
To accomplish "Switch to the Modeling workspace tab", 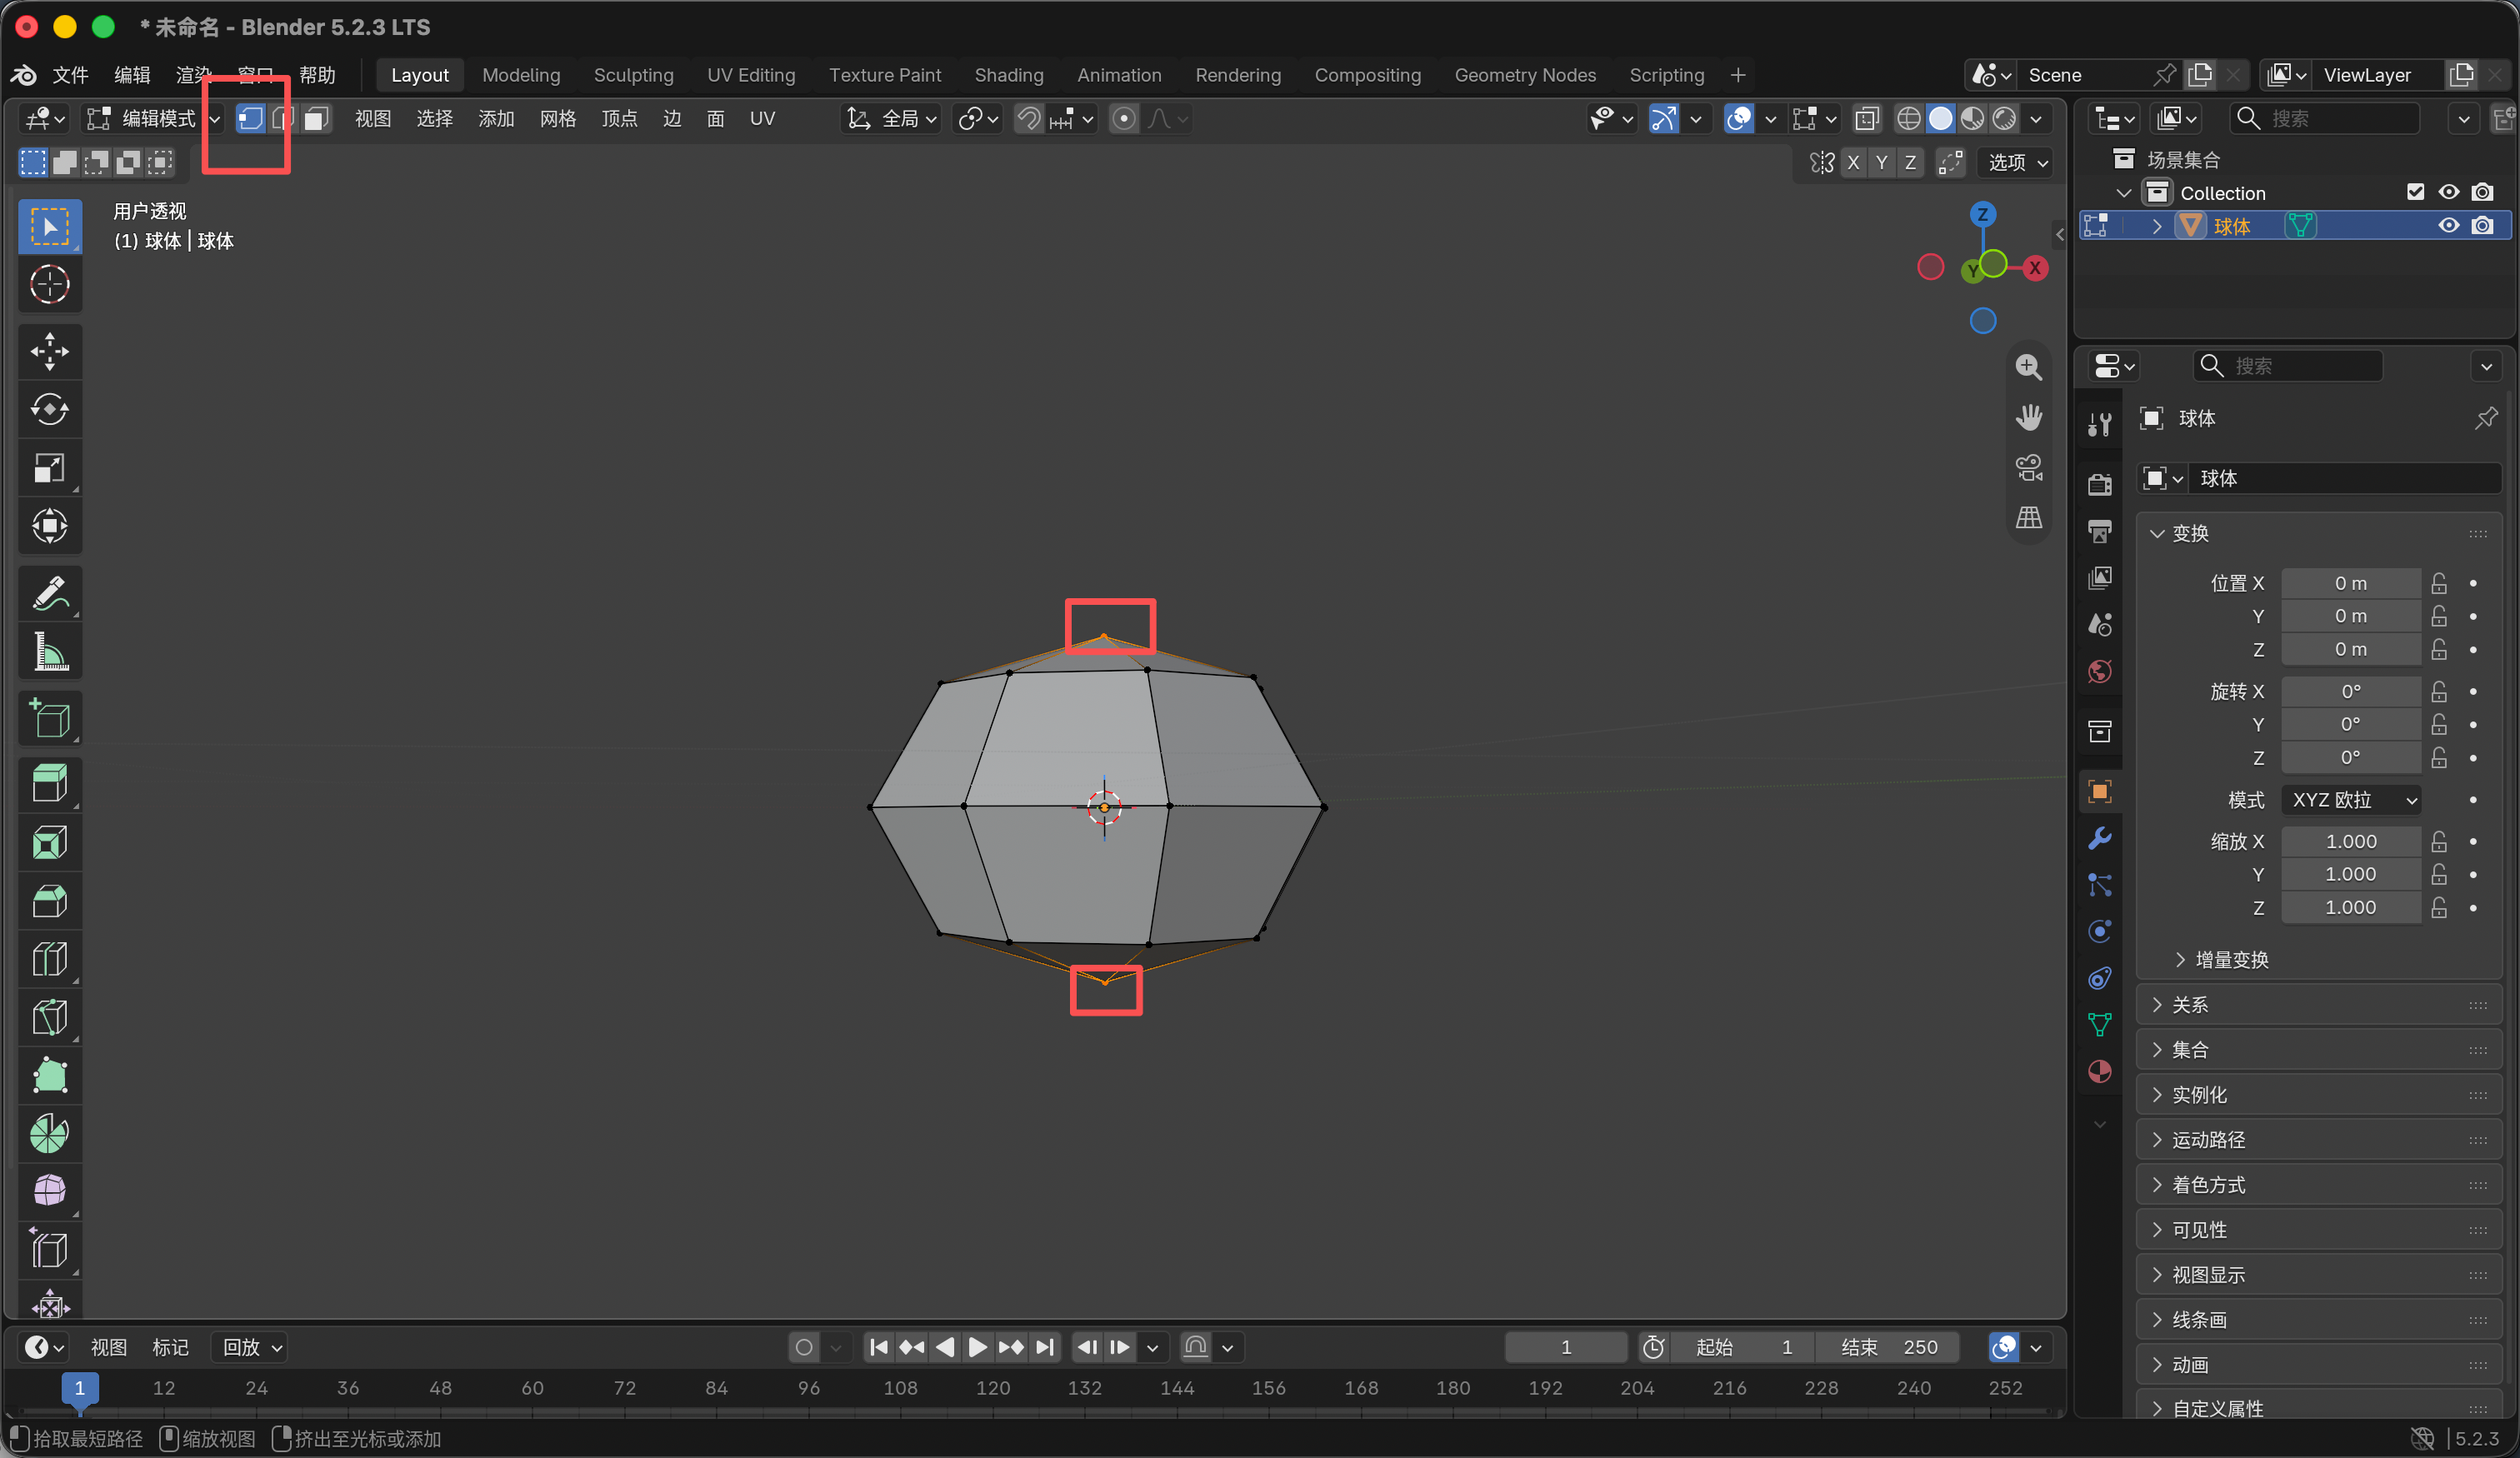I will click(x=521, y=75).
